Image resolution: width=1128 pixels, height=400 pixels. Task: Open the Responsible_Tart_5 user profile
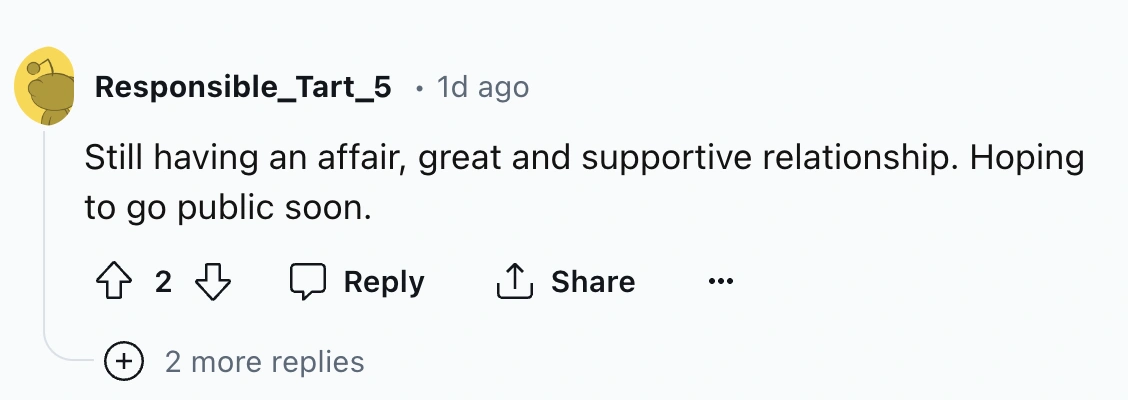243,88
